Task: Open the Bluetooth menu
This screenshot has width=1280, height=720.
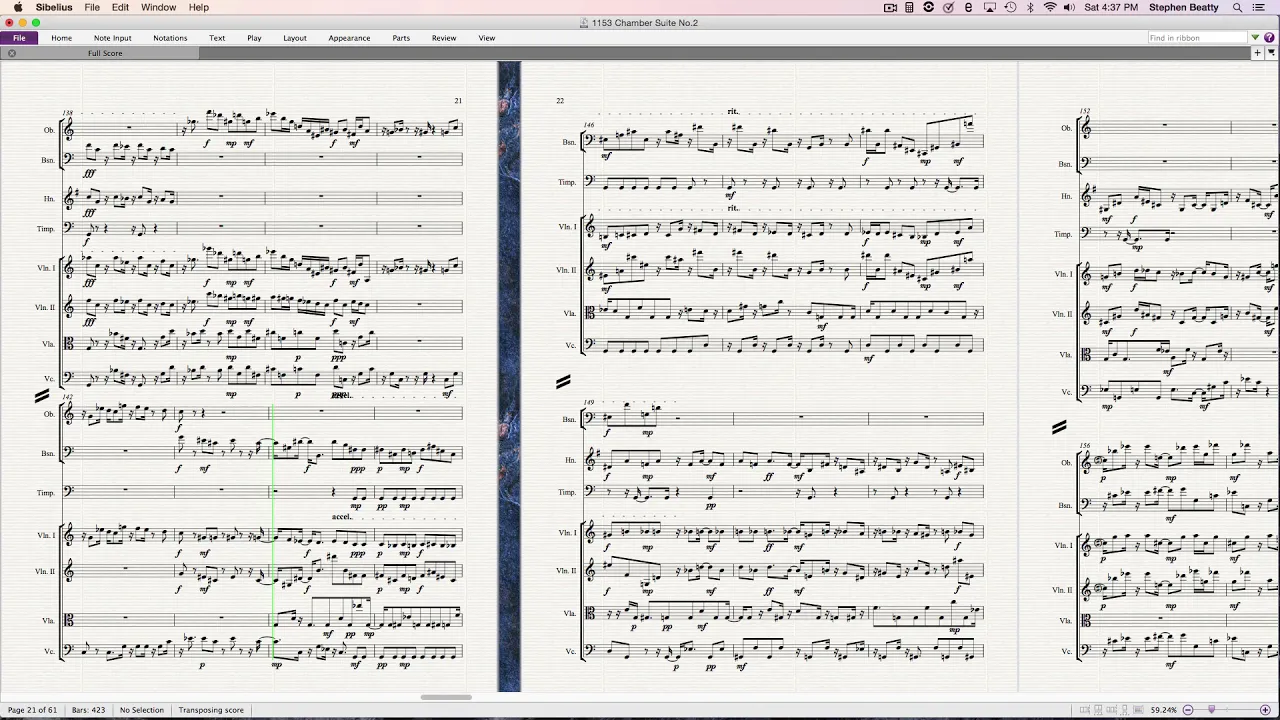Action: (1030, 7)
